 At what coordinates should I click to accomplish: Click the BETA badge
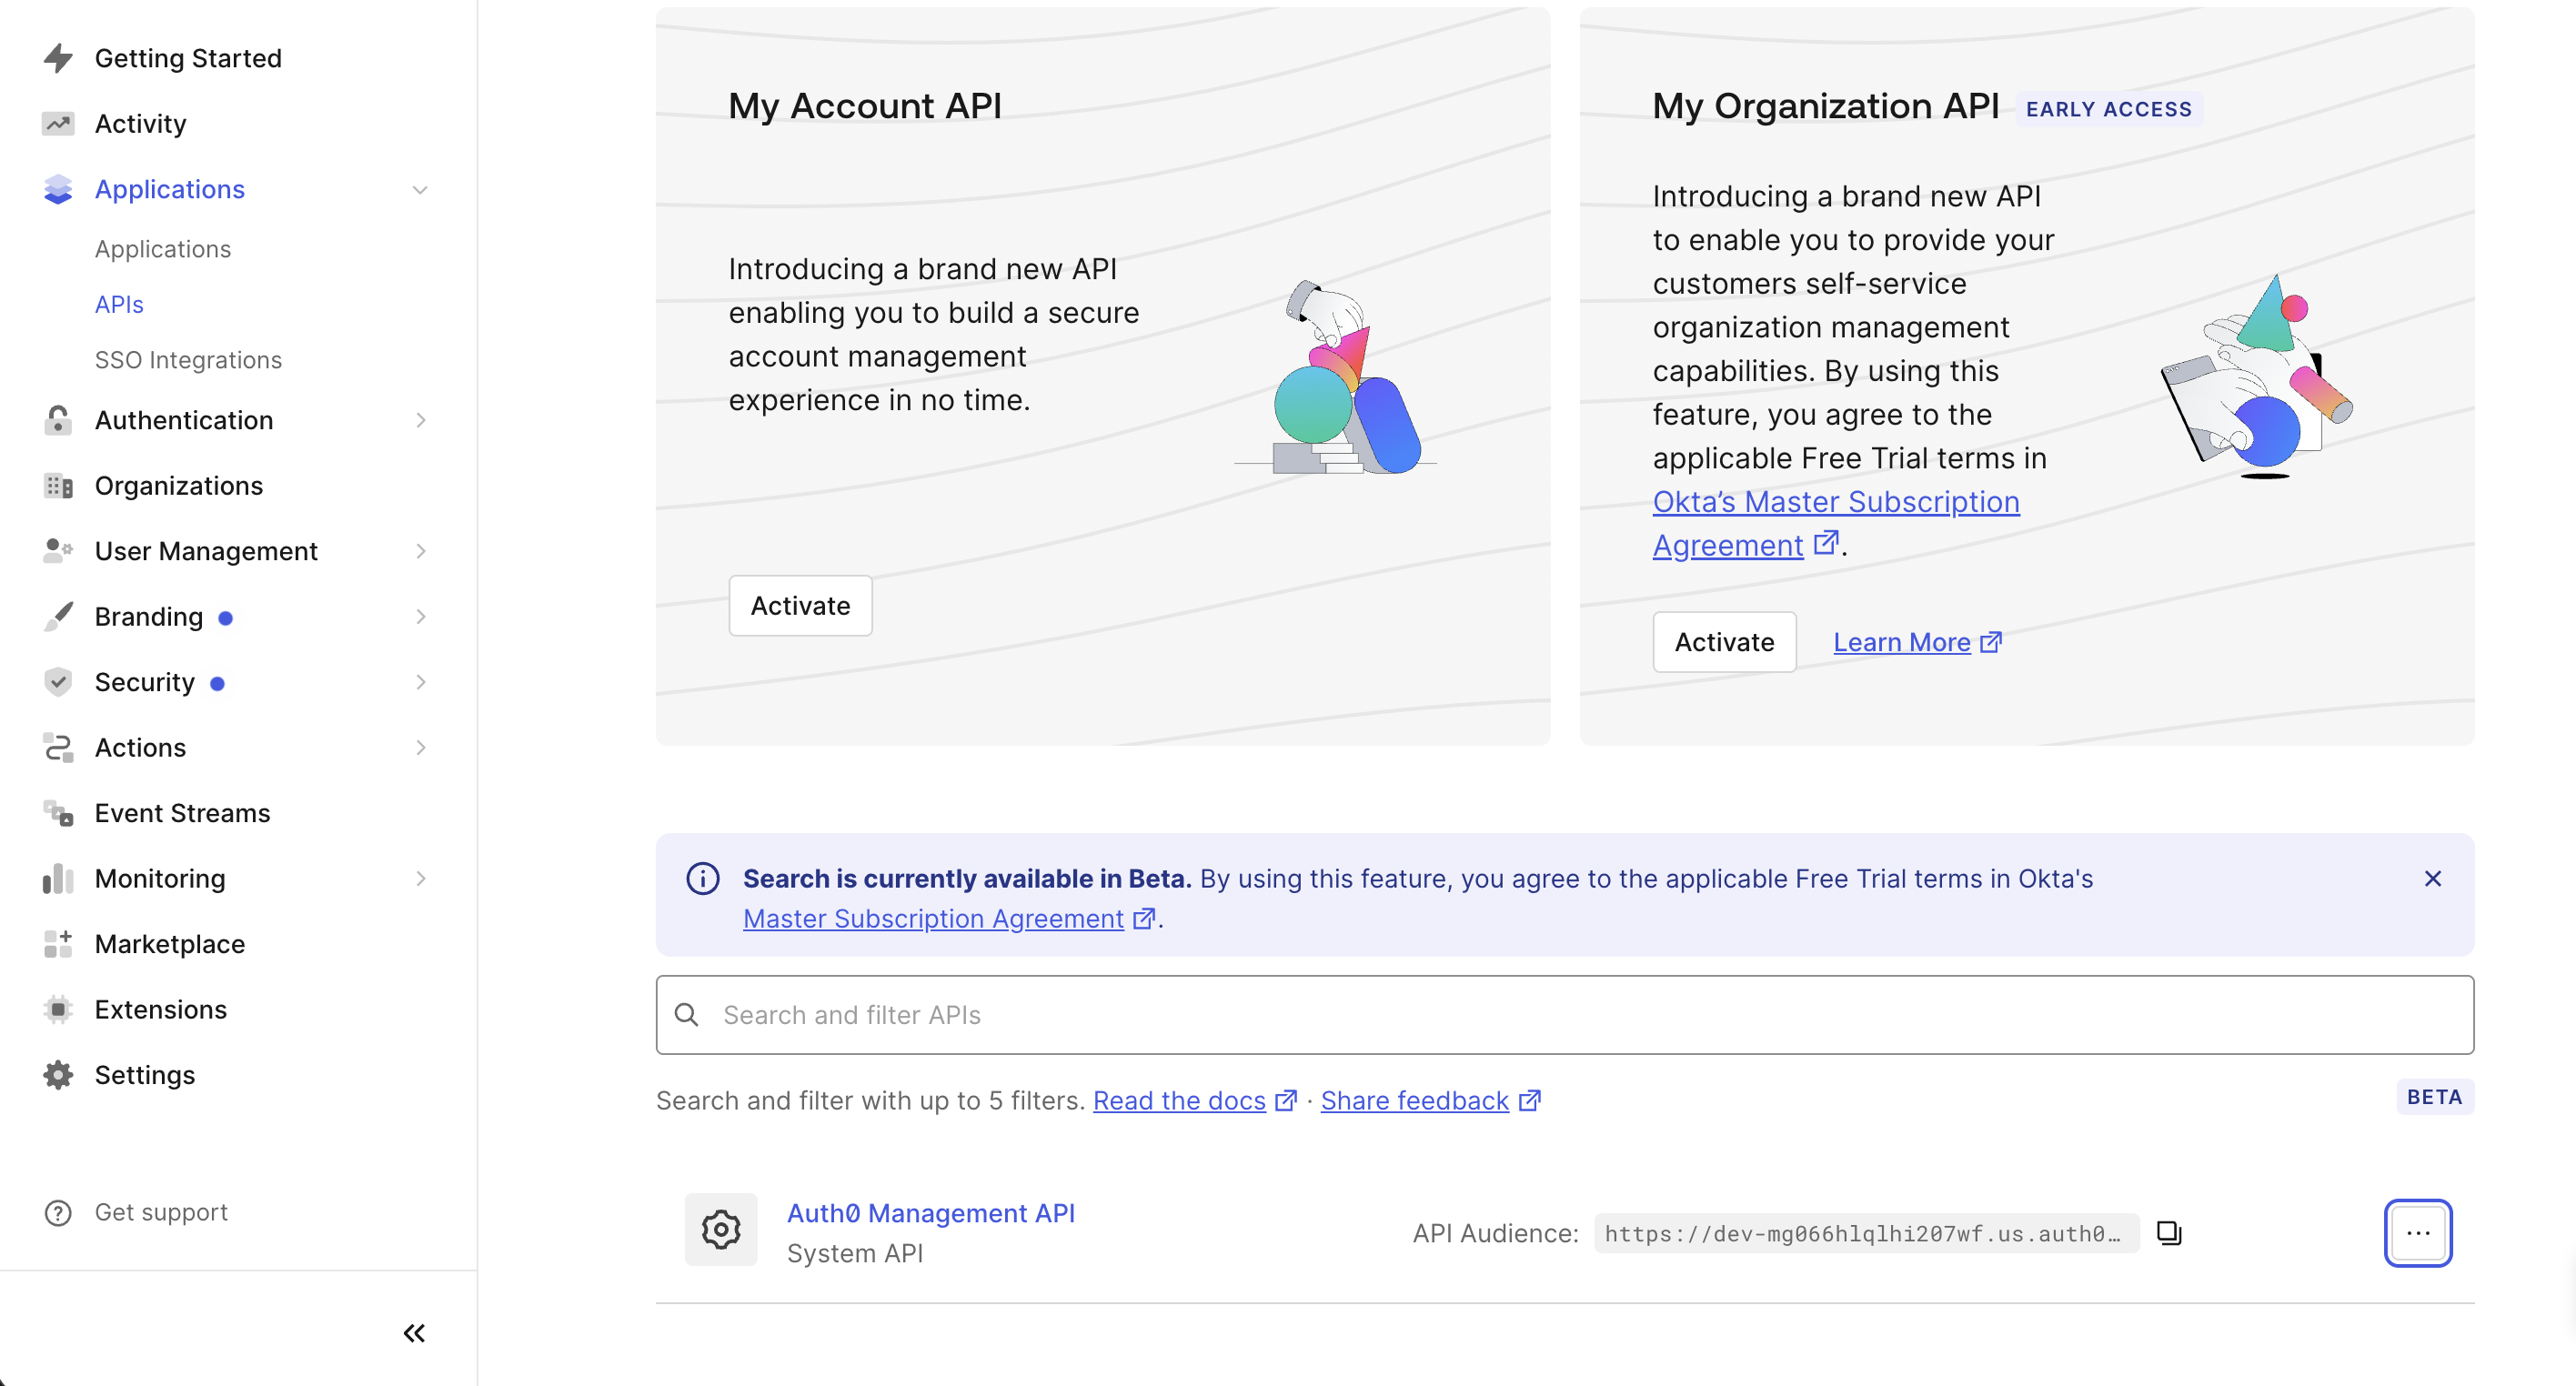(2434, 1097)
